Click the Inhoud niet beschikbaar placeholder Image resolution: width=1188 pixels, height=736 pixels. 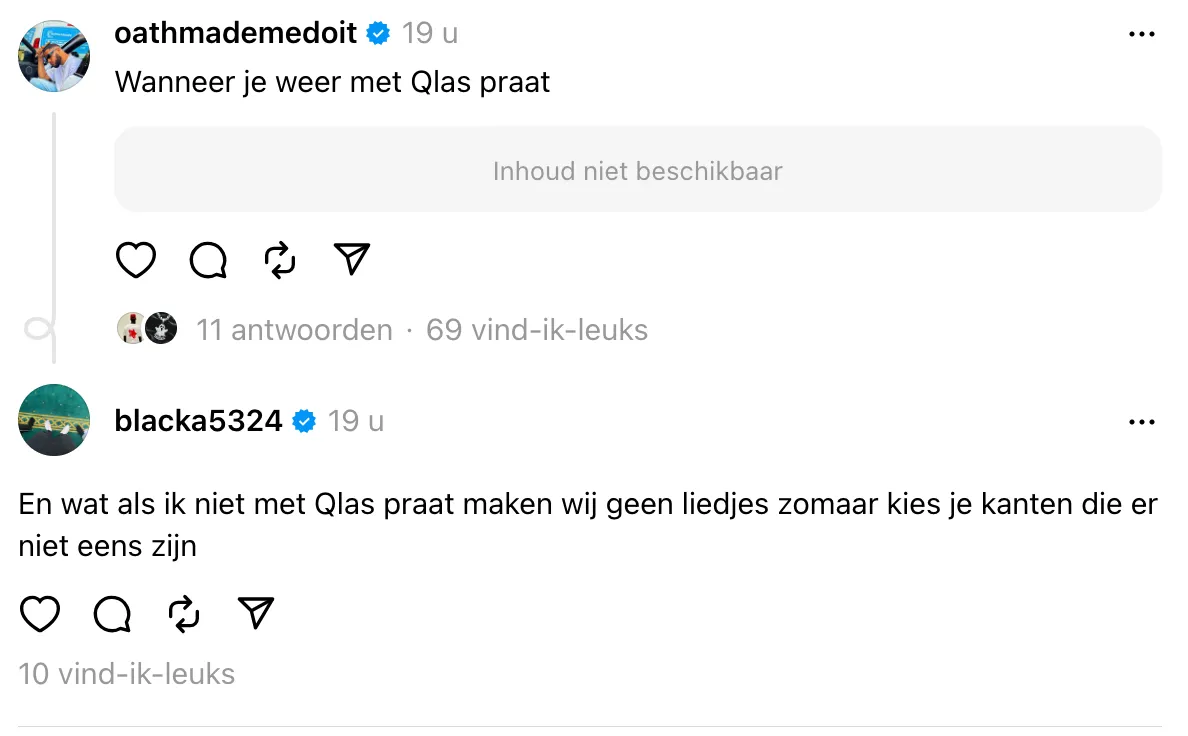click(x=638, y=170)
